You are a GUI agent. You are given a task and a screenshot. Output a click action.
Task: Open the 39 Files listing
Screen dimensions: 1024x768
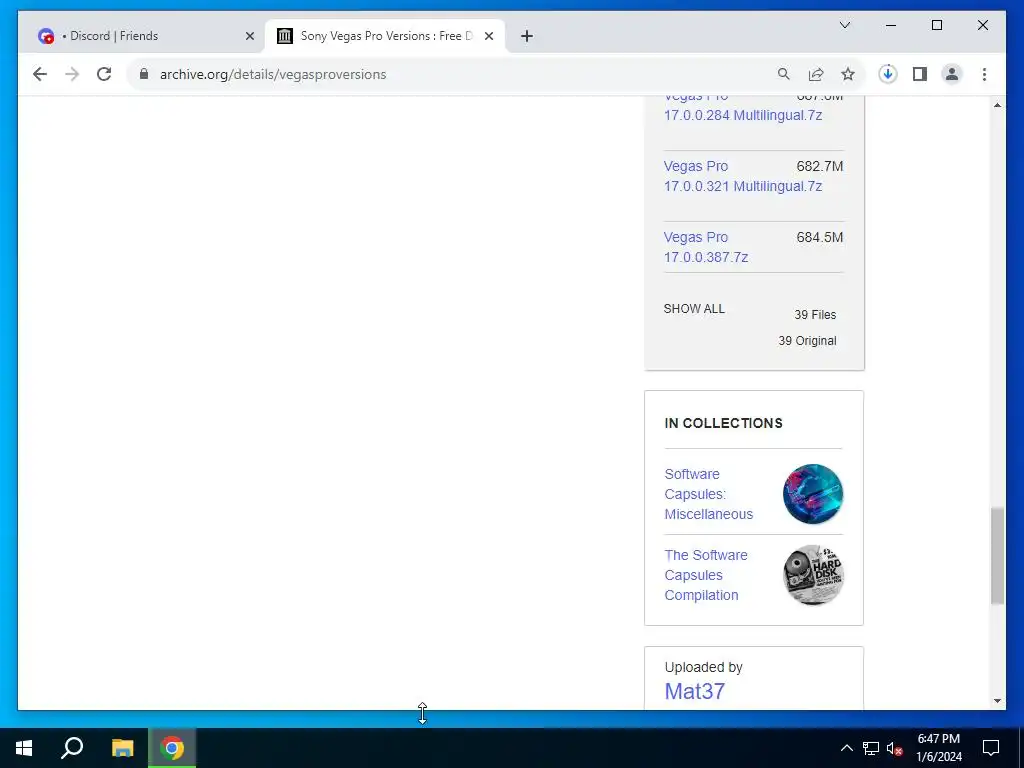tap(815, 315)
